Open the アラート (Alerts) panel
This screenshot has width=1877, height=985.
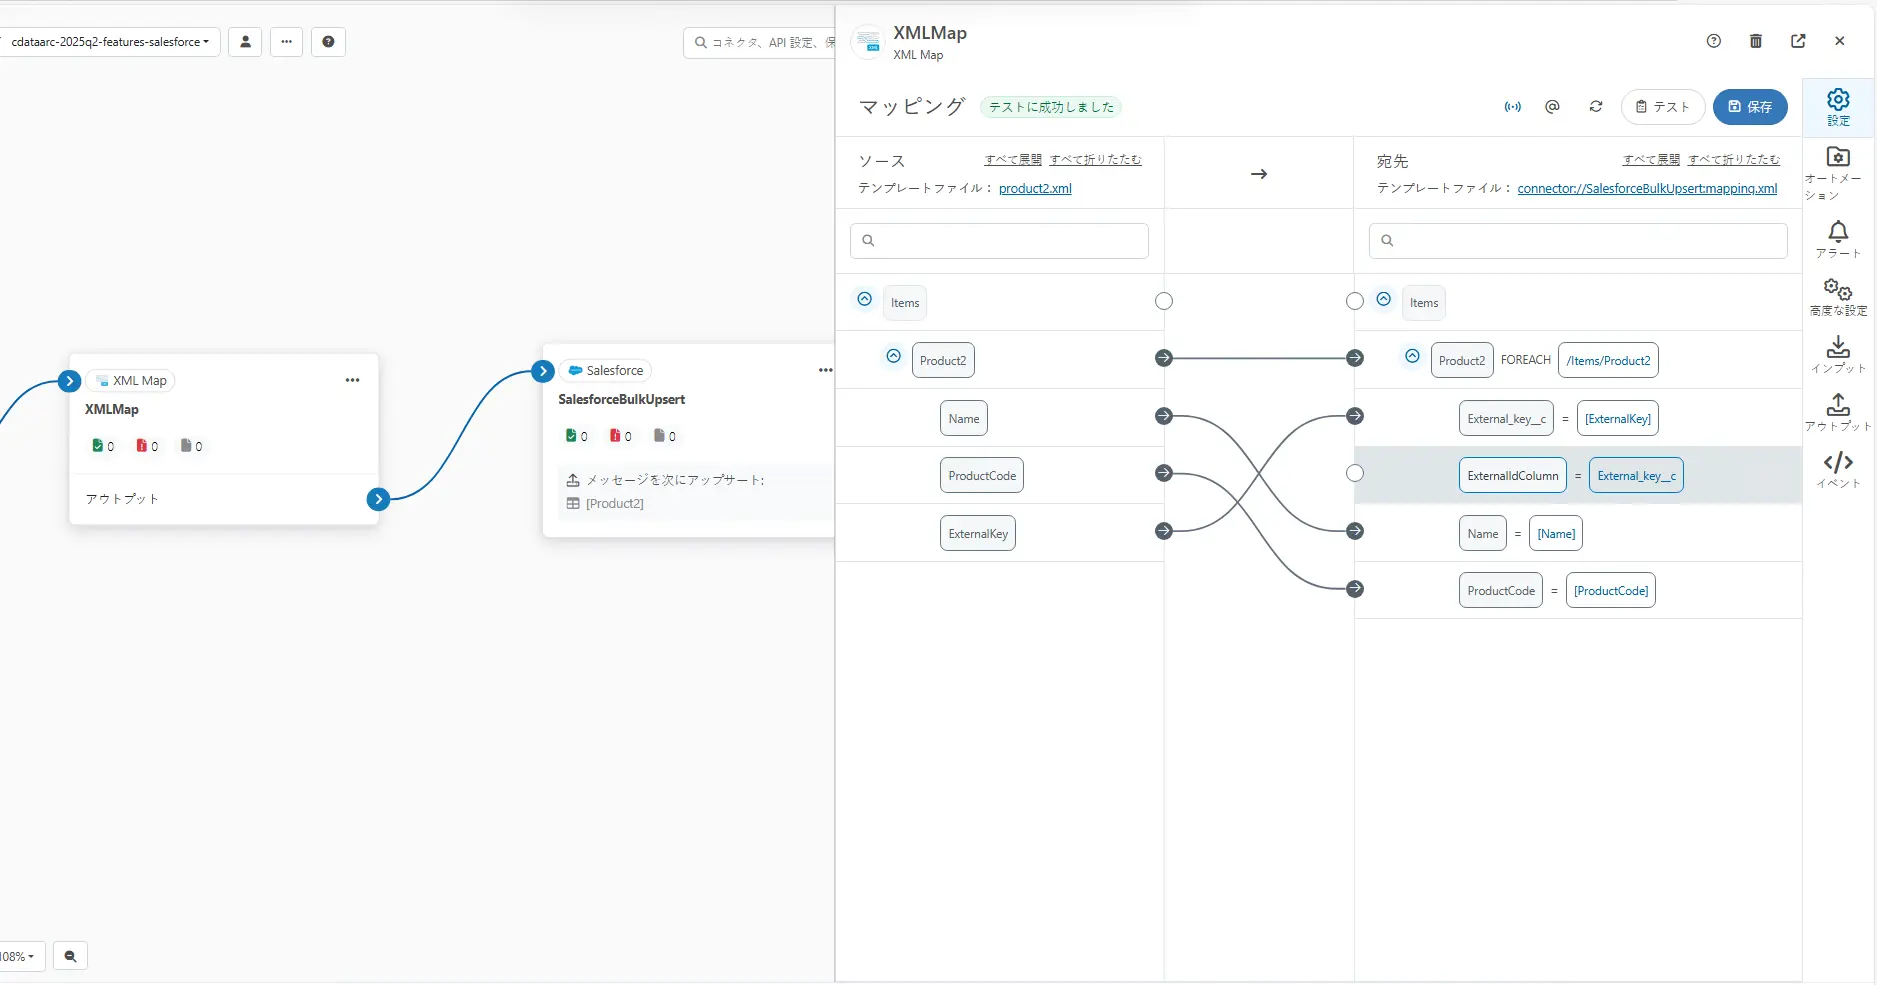1838,237
